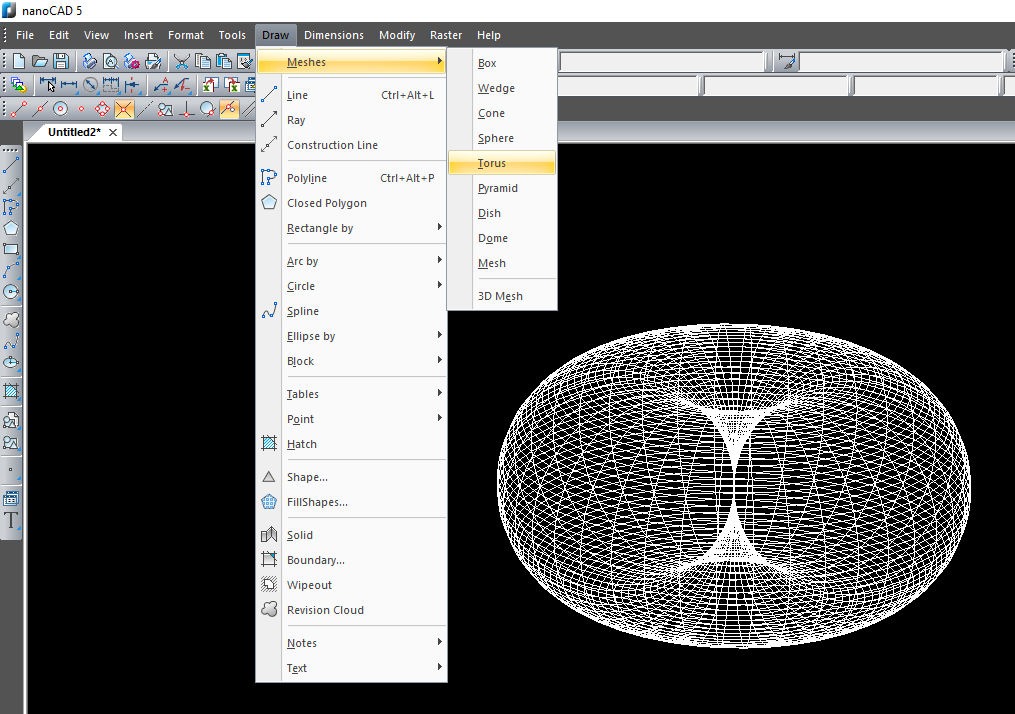Choose Closed Polygon command
Image resolution: width=1015 pixels, height=714 pixels.
tap(327, 203)
